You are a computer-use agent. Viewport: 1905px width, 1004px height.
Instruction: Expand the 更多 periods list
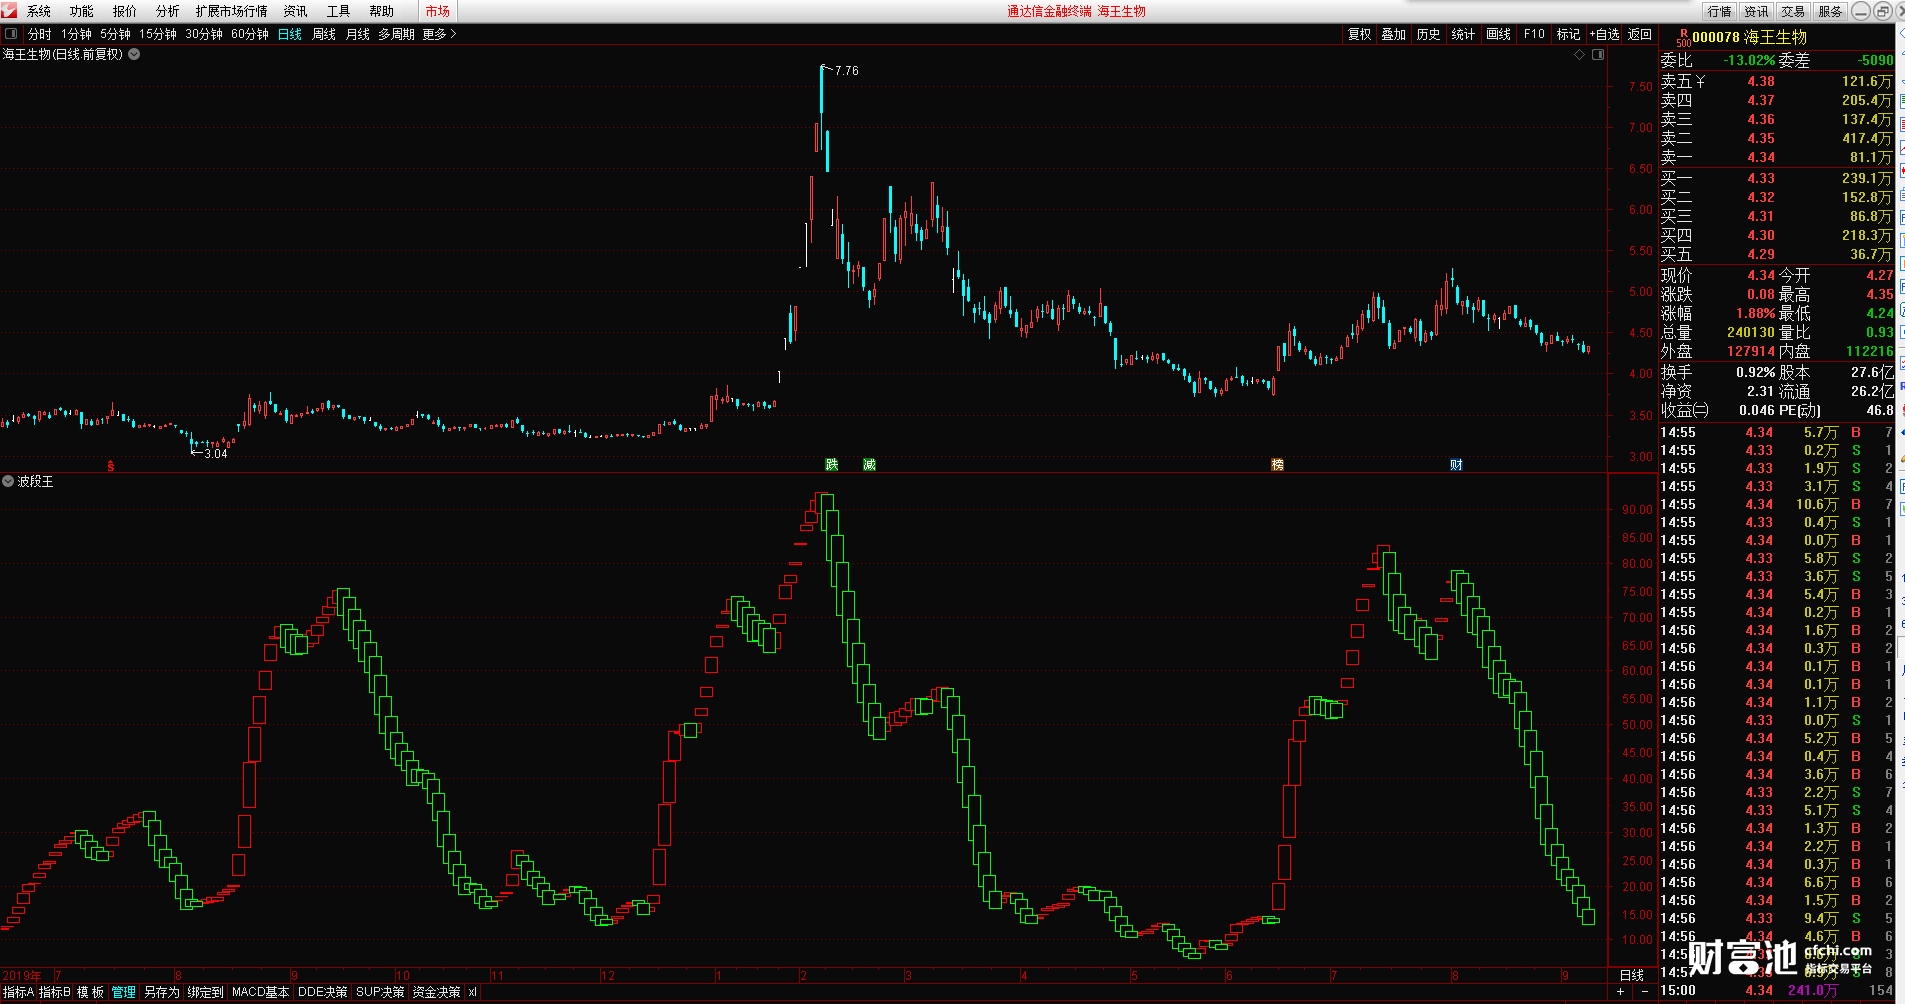[439, 34]
